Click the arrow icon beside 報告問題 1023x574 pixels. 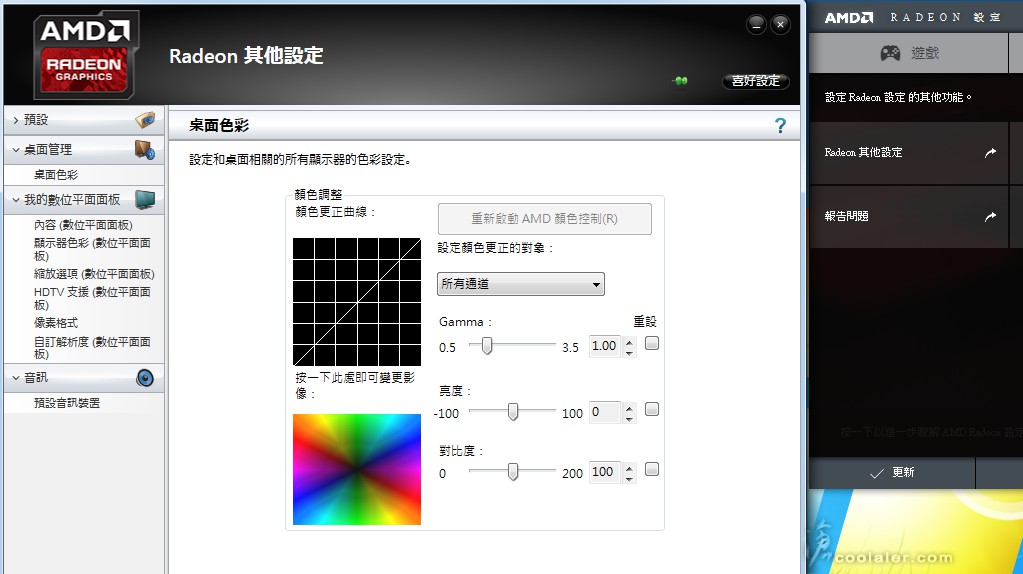click(990, 217)
